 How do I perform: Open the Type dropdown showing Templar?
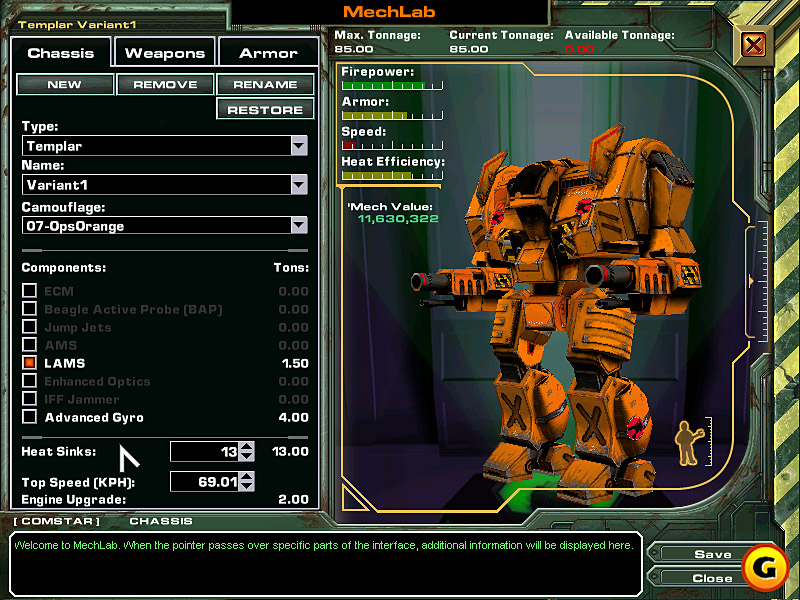point(298,146)
